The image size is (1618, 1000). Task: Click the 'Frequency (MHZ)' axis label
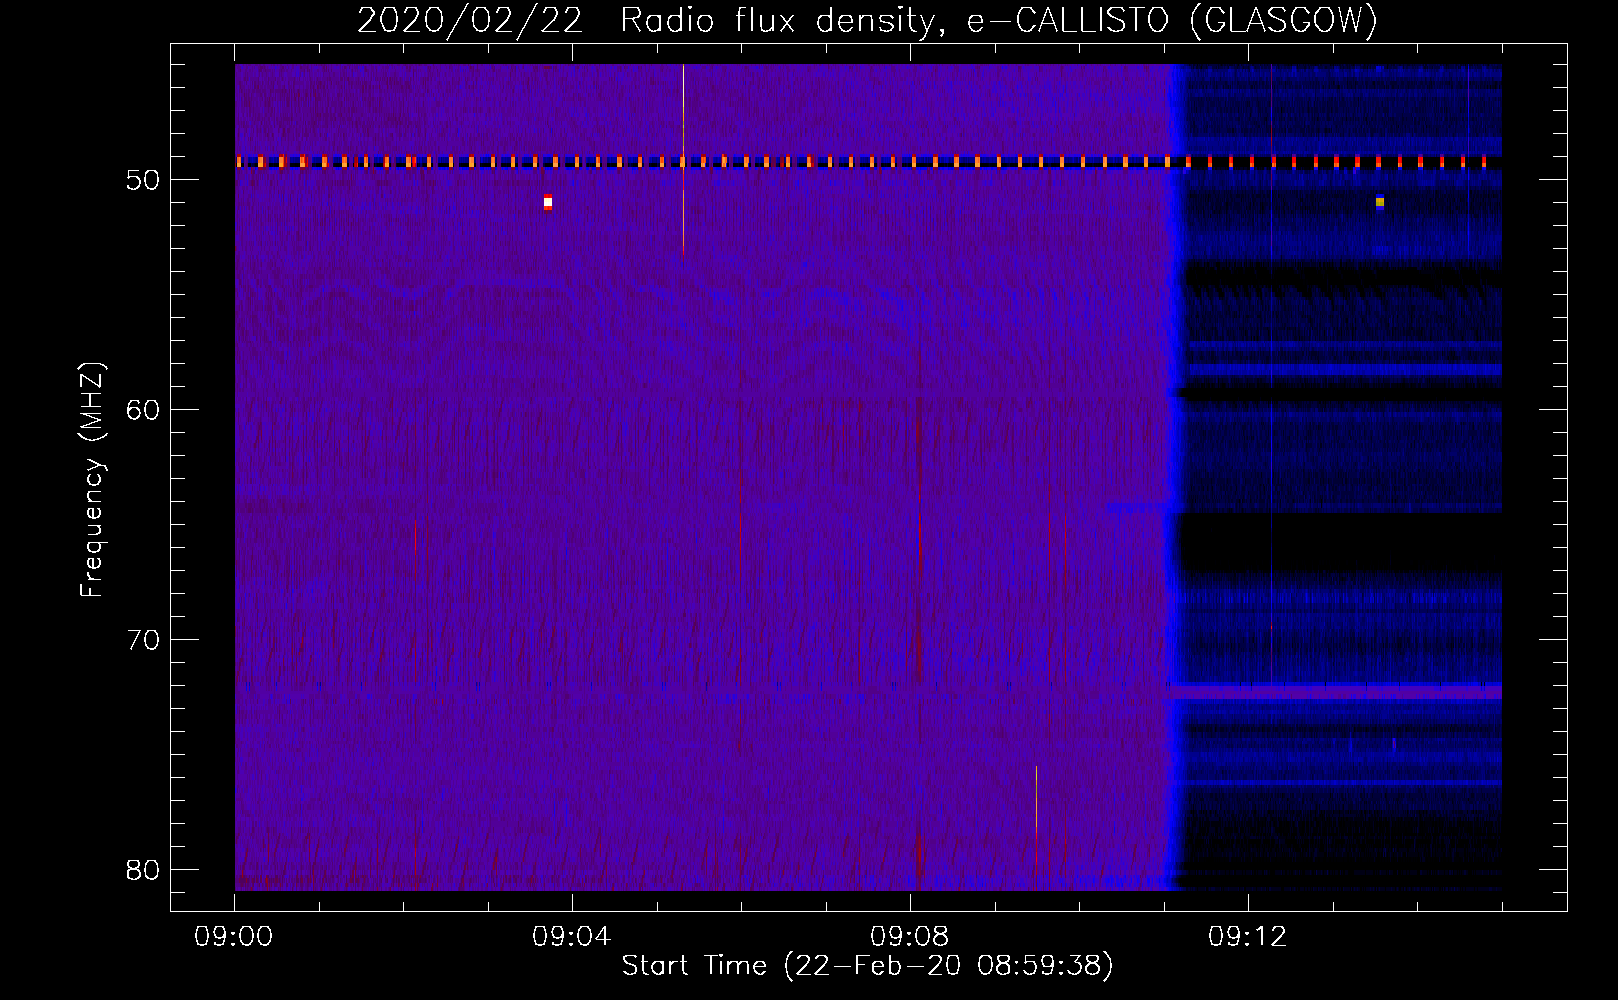93,480
